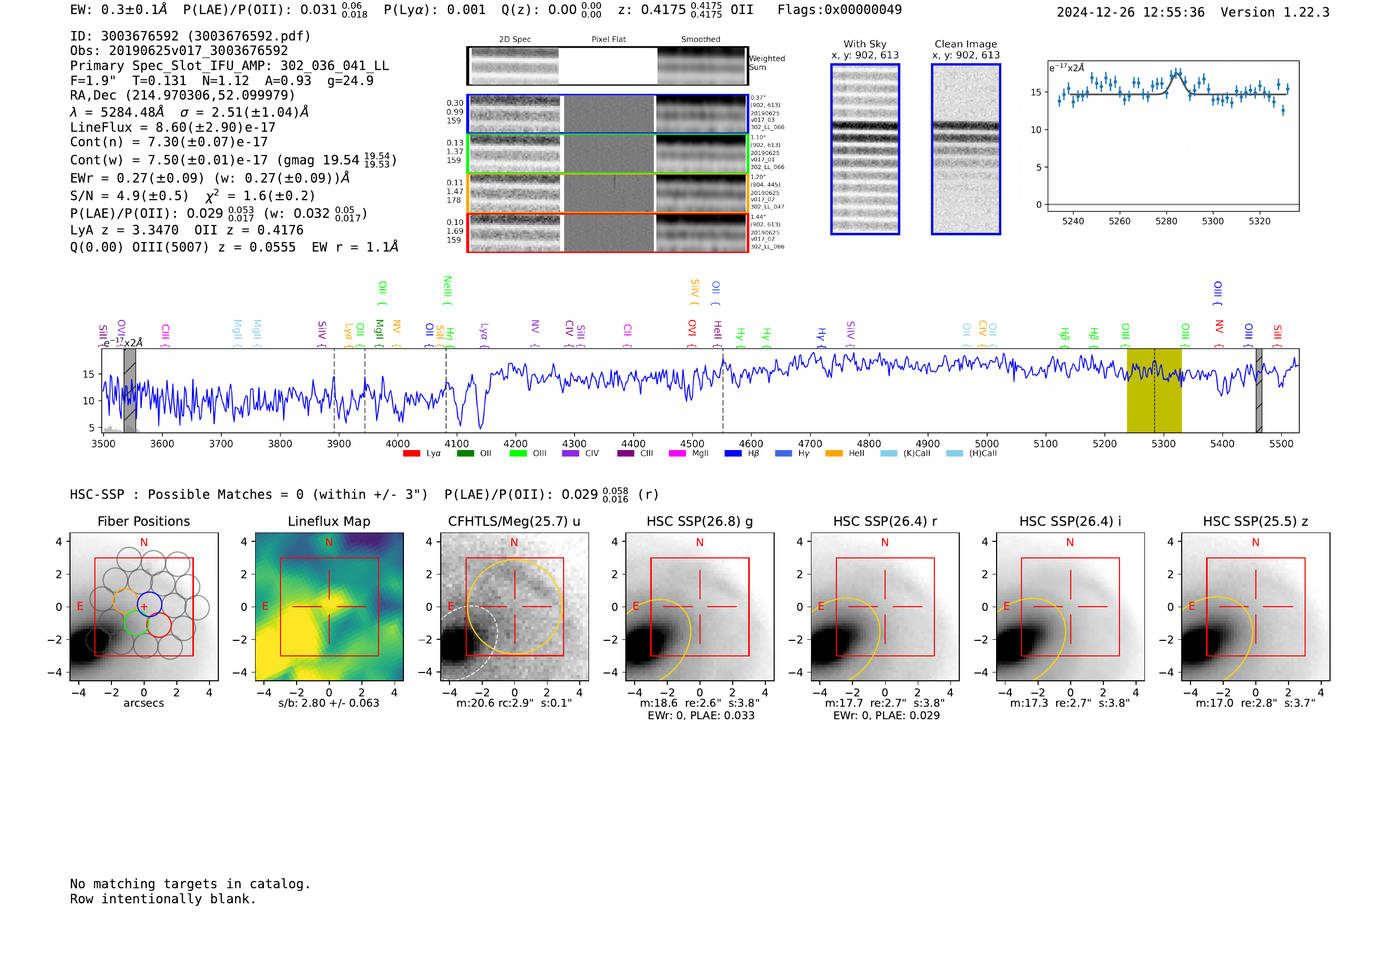Click the gray hatched band near 3550
The width and height of the screenshot is (1400, 953).
[130, 391]
